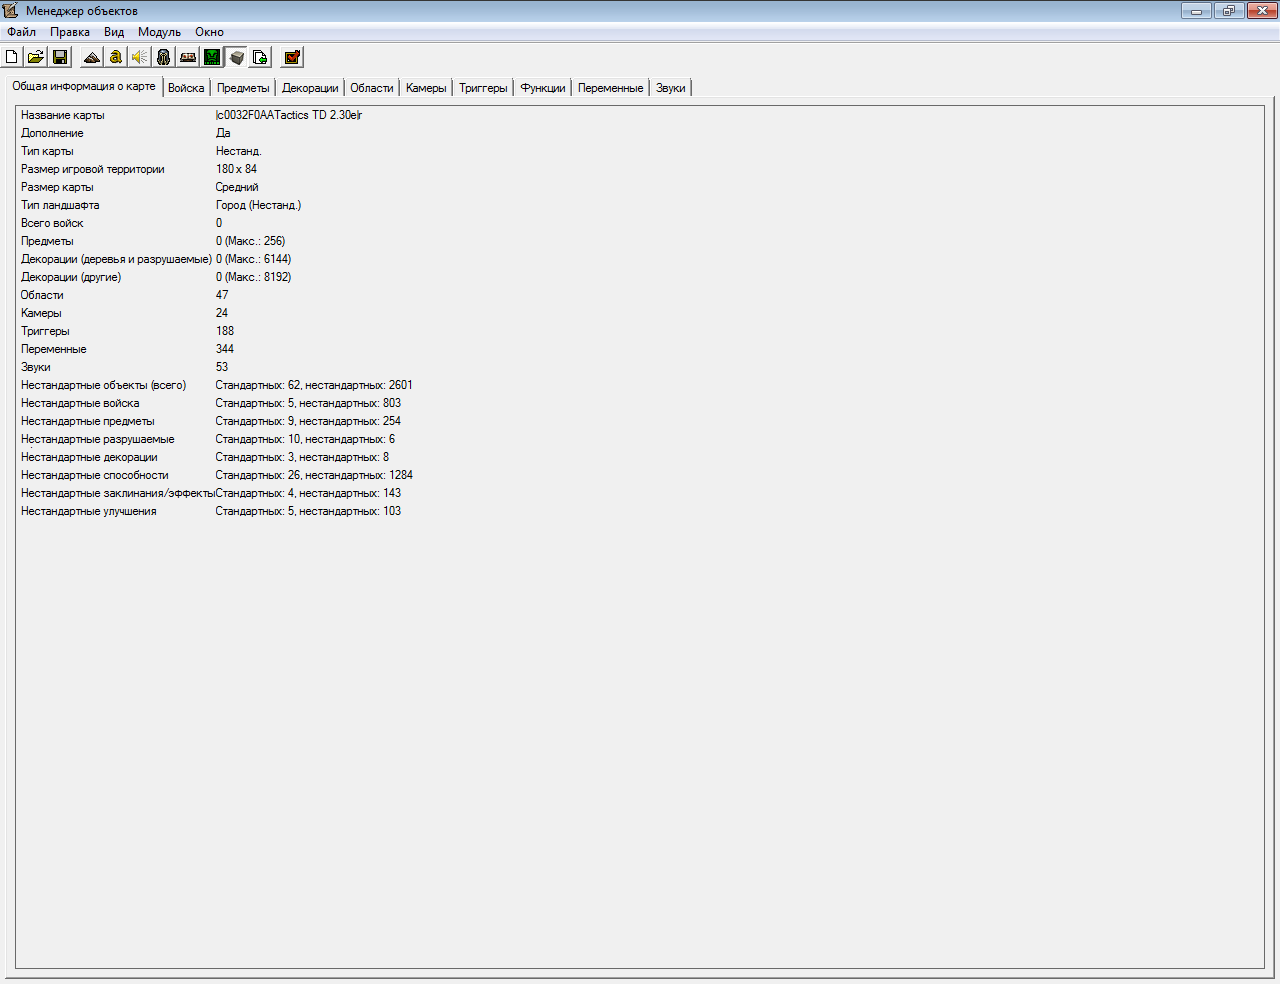Select the terrain value 'Город (Нестанд.)'
The image size is (1280, 984).
pos(258,205)
